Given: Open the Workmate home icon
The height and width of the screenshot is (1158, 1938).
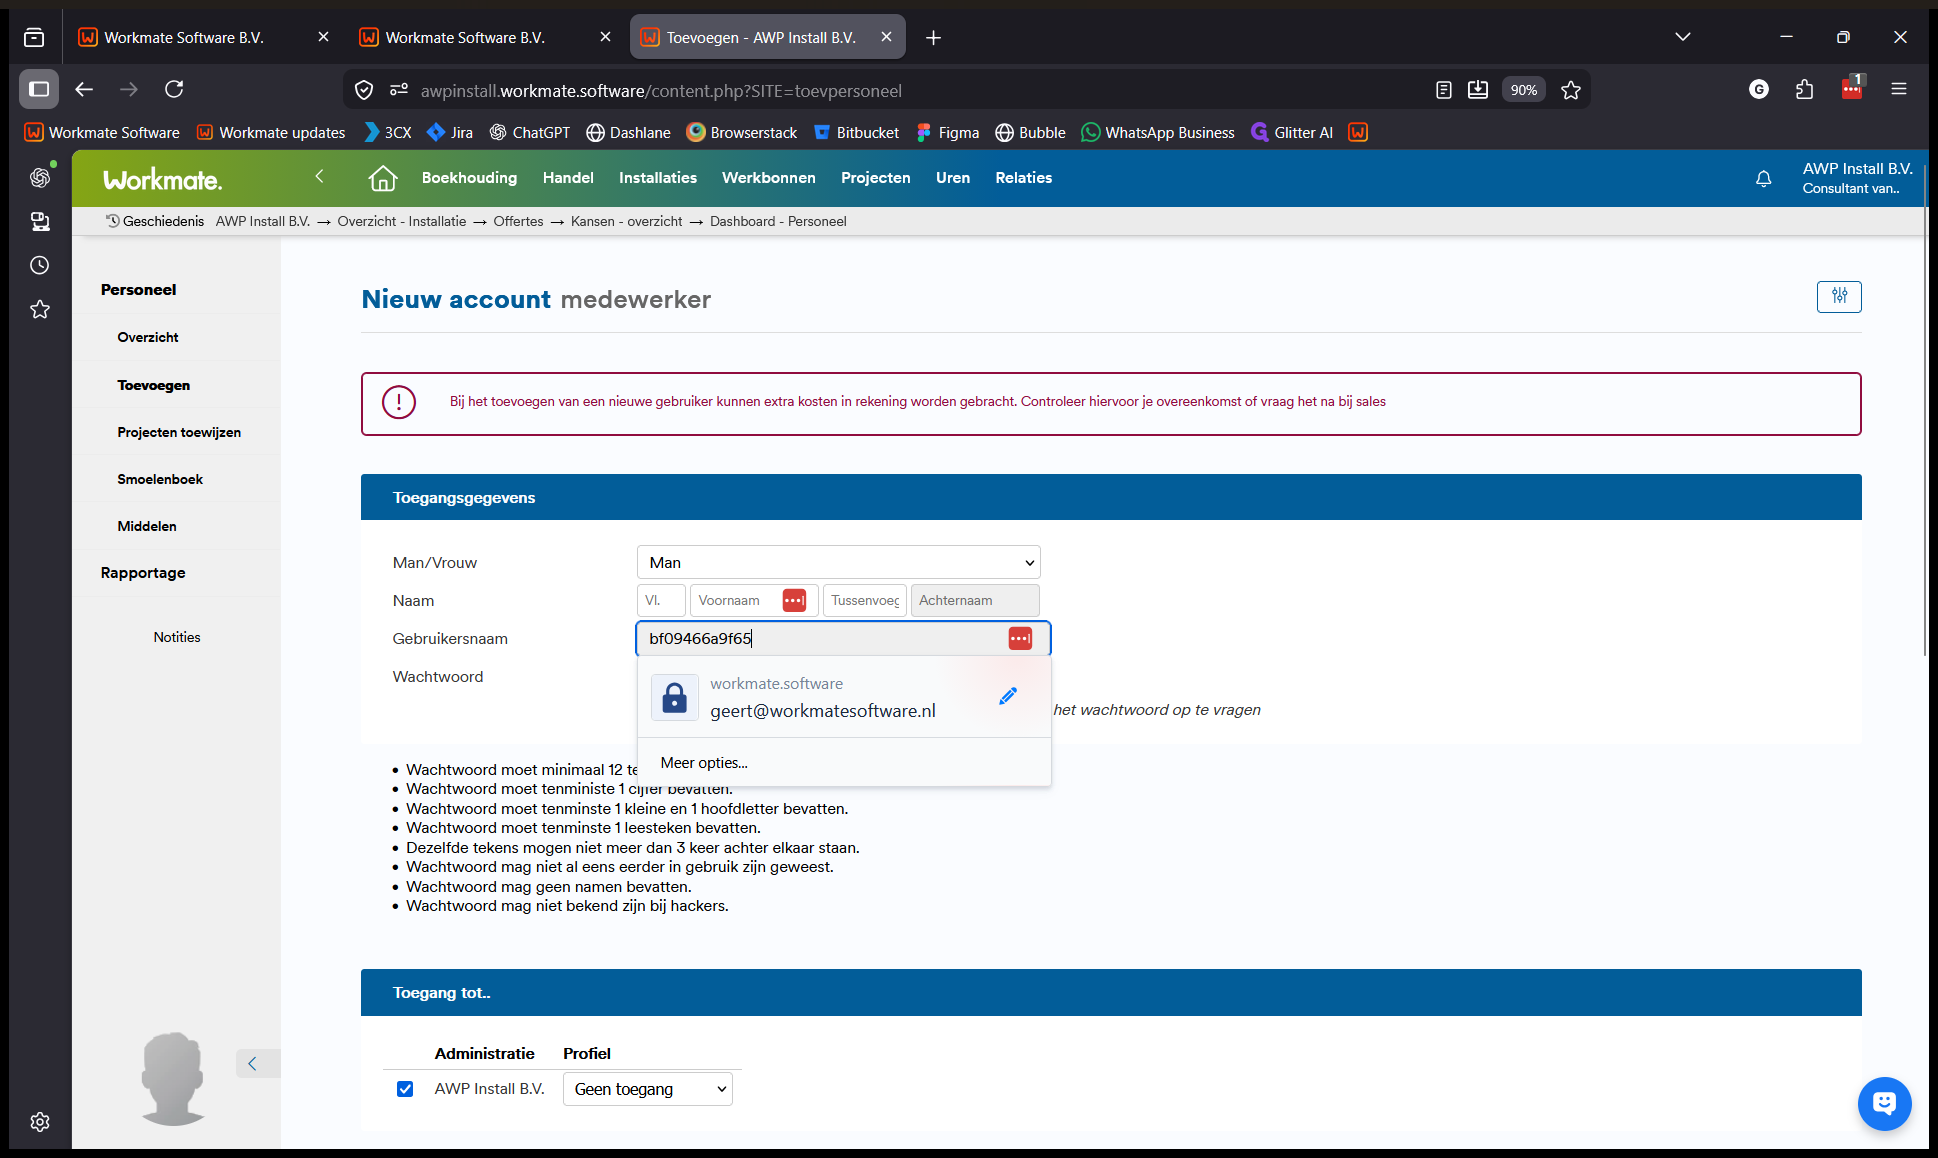Looking at the screenshot, I should click(382, 178).
